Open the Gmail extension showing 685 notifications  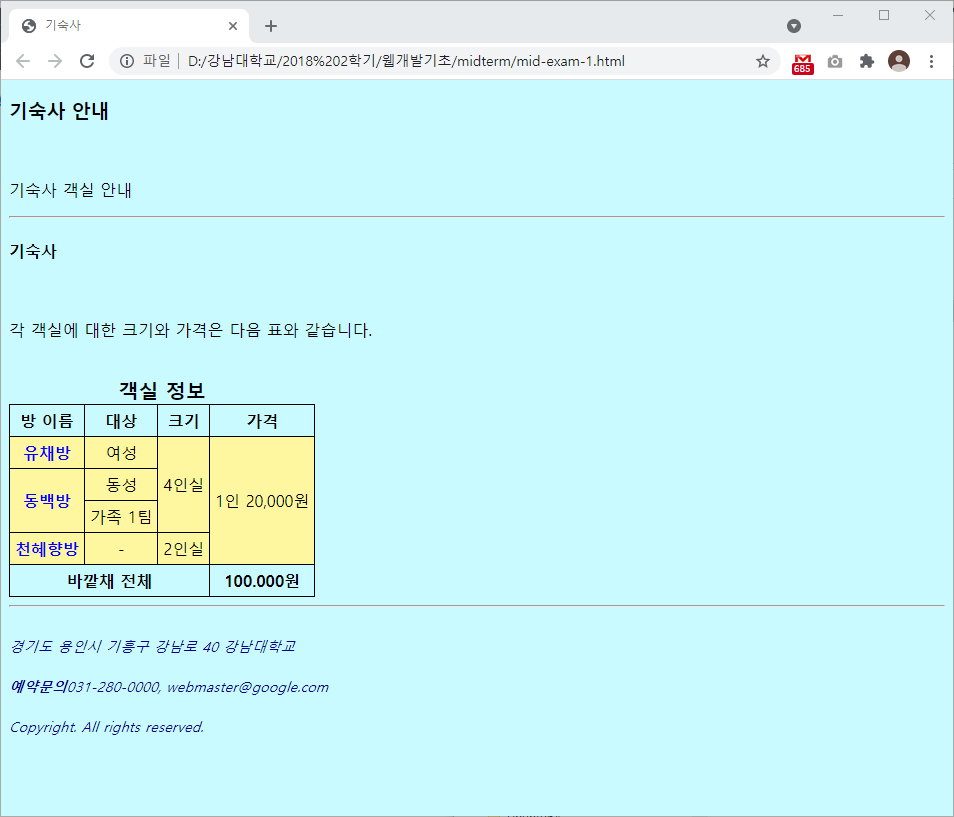(800, 61)
